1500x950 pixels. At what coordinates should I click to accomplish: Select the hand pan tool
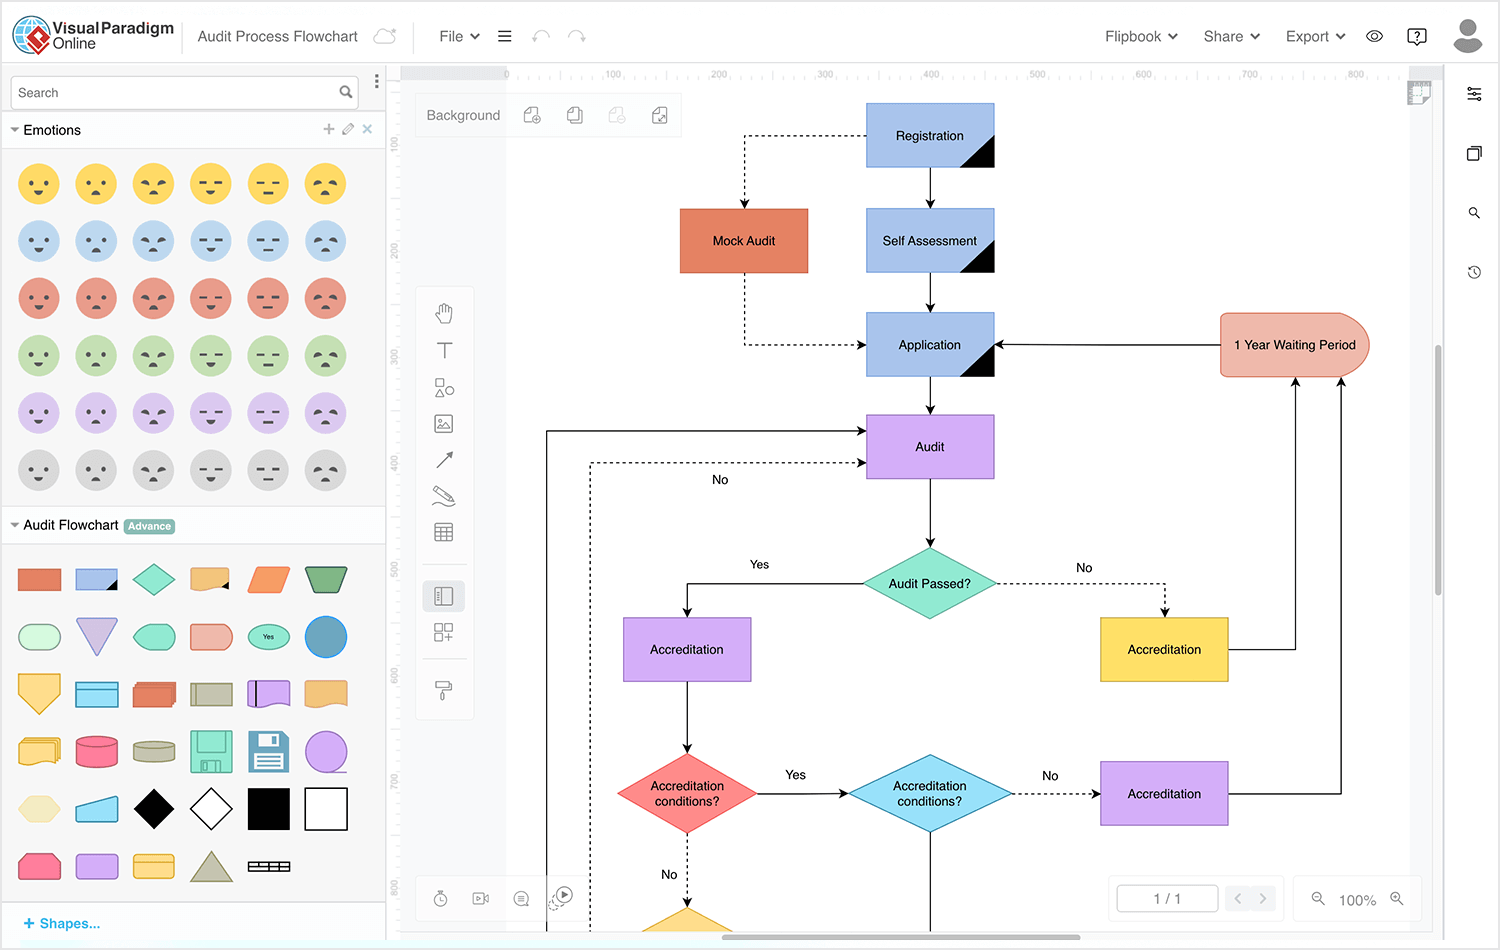click(444, 313)
